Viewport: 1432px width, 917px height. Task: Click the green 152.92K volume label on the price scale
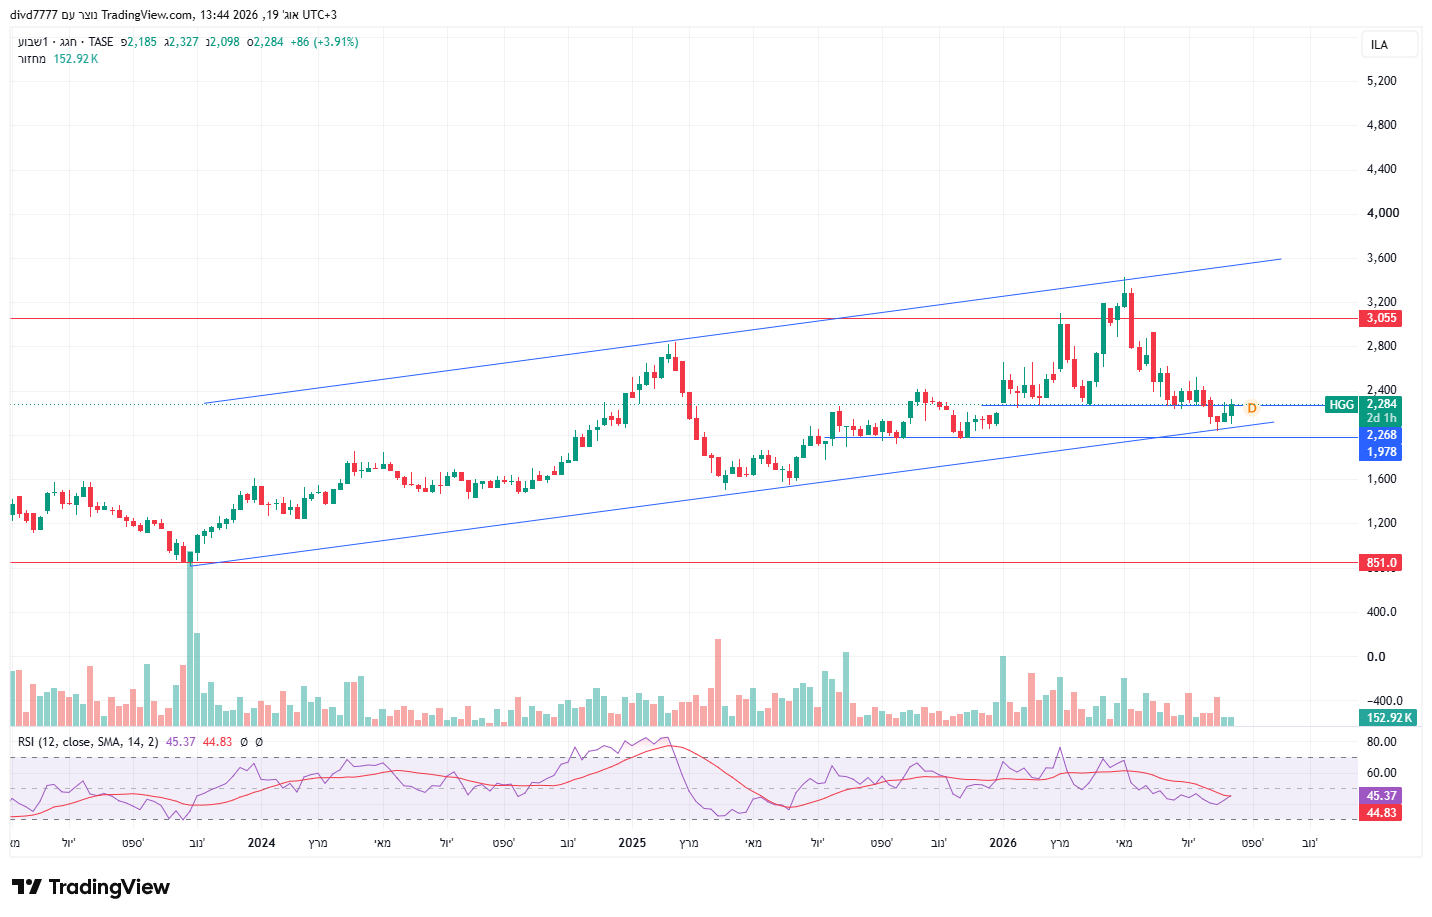(1389, 717)
